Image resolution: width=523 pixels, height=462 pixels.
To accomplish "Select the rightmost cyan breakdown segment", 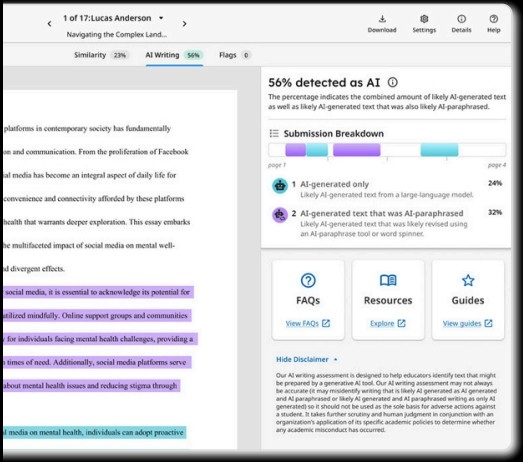I will 439,150.
